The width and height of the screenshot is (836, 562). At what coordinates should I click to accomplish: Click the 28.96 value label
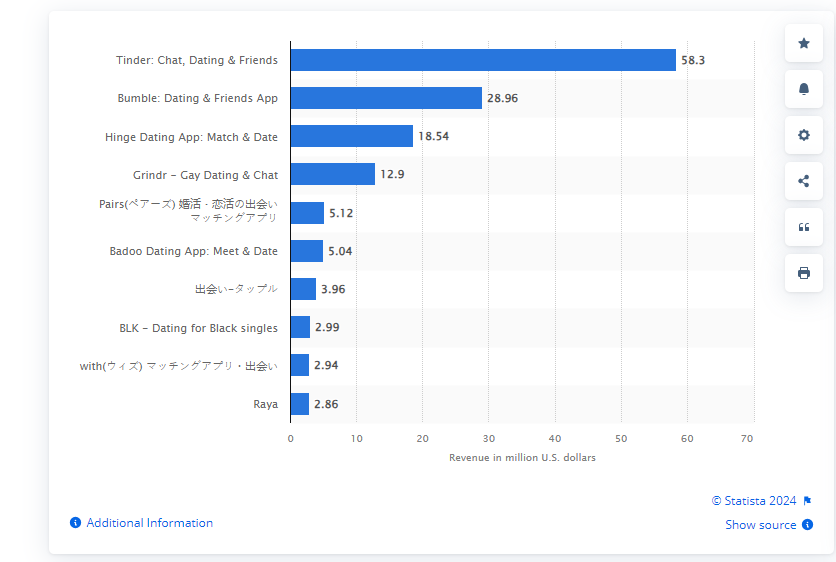point(502,98)
